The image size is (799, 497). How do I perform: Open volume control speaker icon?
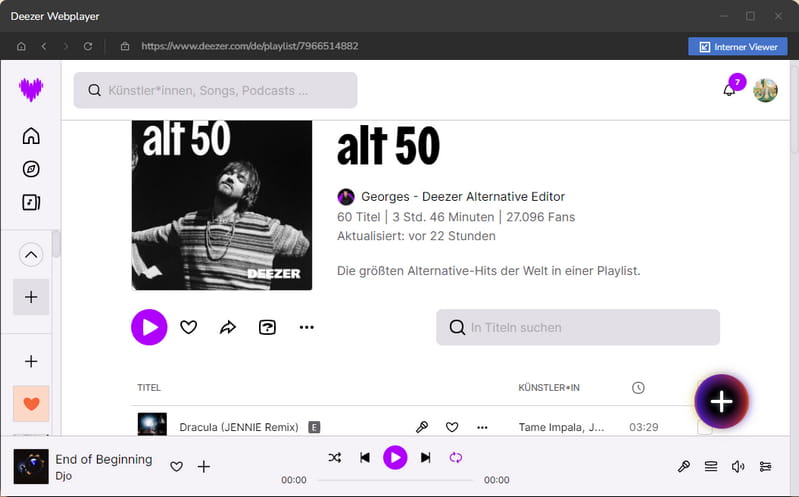coord(738,466)
